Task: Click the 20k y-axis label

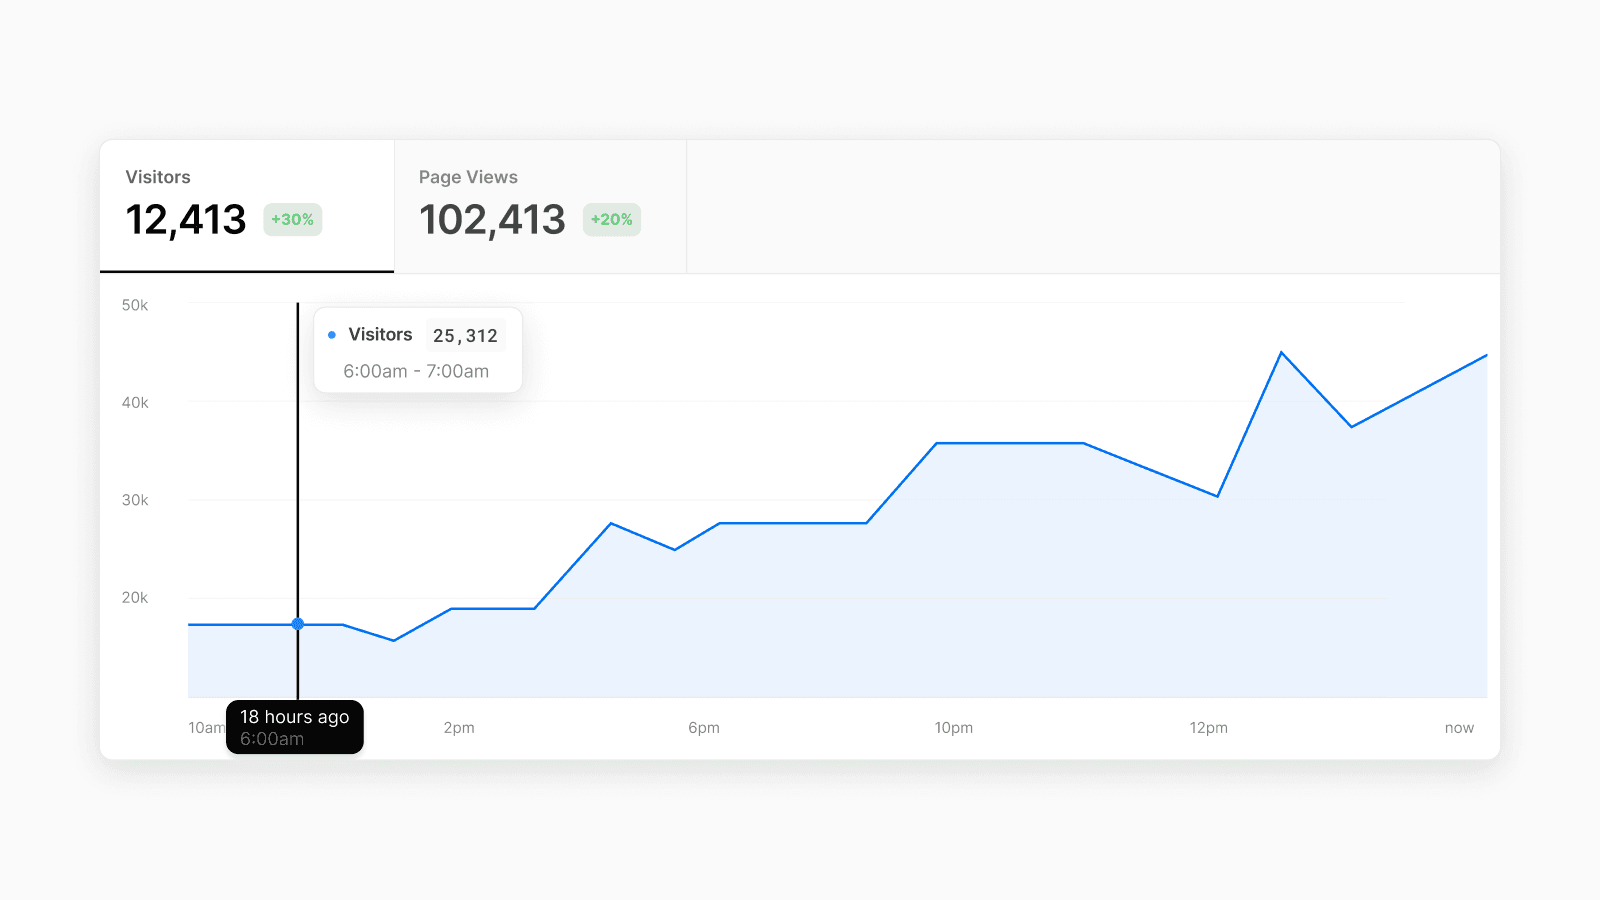Action: 135,598
